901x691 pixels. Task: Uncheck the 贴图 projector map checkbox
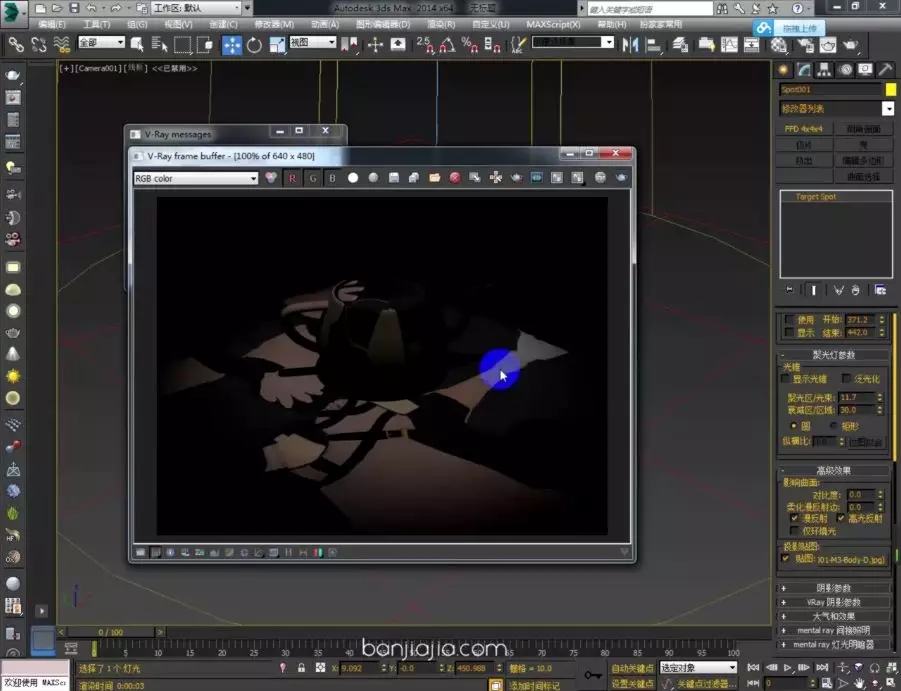786,558
